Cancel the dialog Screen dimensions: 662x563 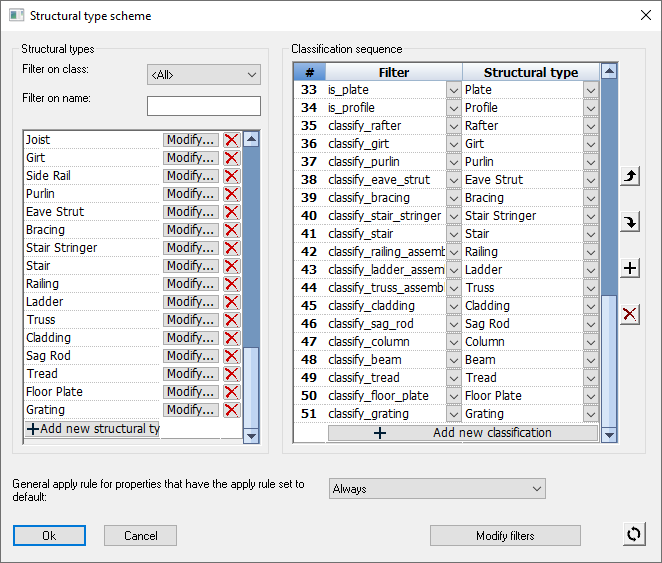click(x=140, y=535)
